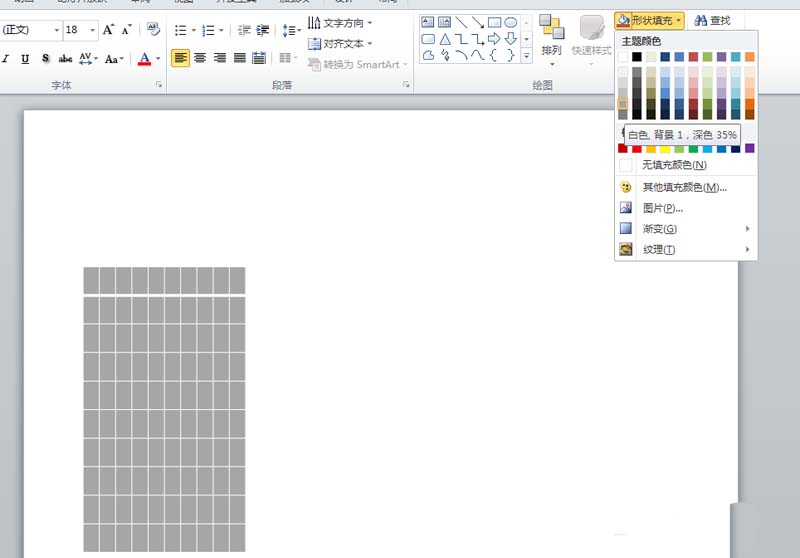This screenshot has height=558, width=800.
Task: Select the gray table on slide
Action: 164,410
